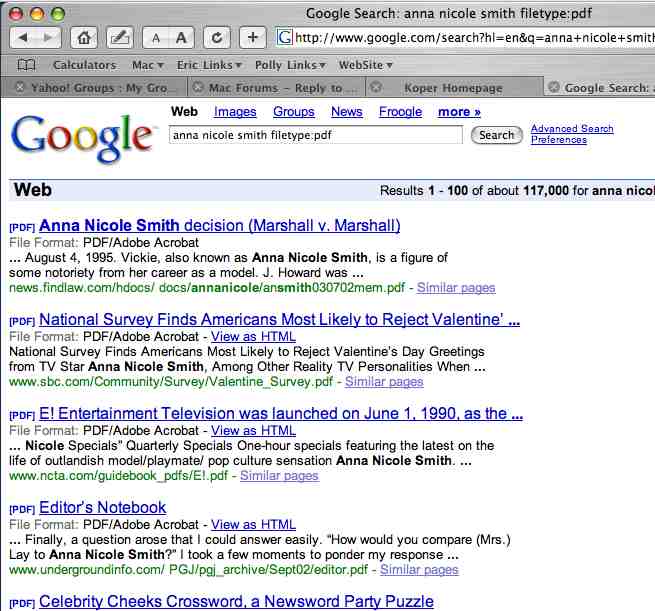655x611 pixels.
Task: Open the Calculators bookmark
Action: coord(85,65)
